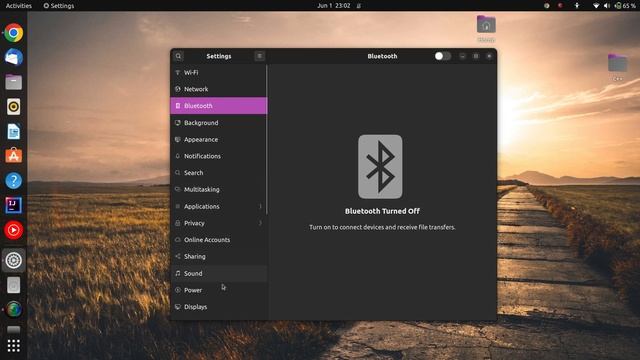The width and height of the screenshot is (640, 360).
Task: Open the Applications settings entry
Action: [219, 206]
